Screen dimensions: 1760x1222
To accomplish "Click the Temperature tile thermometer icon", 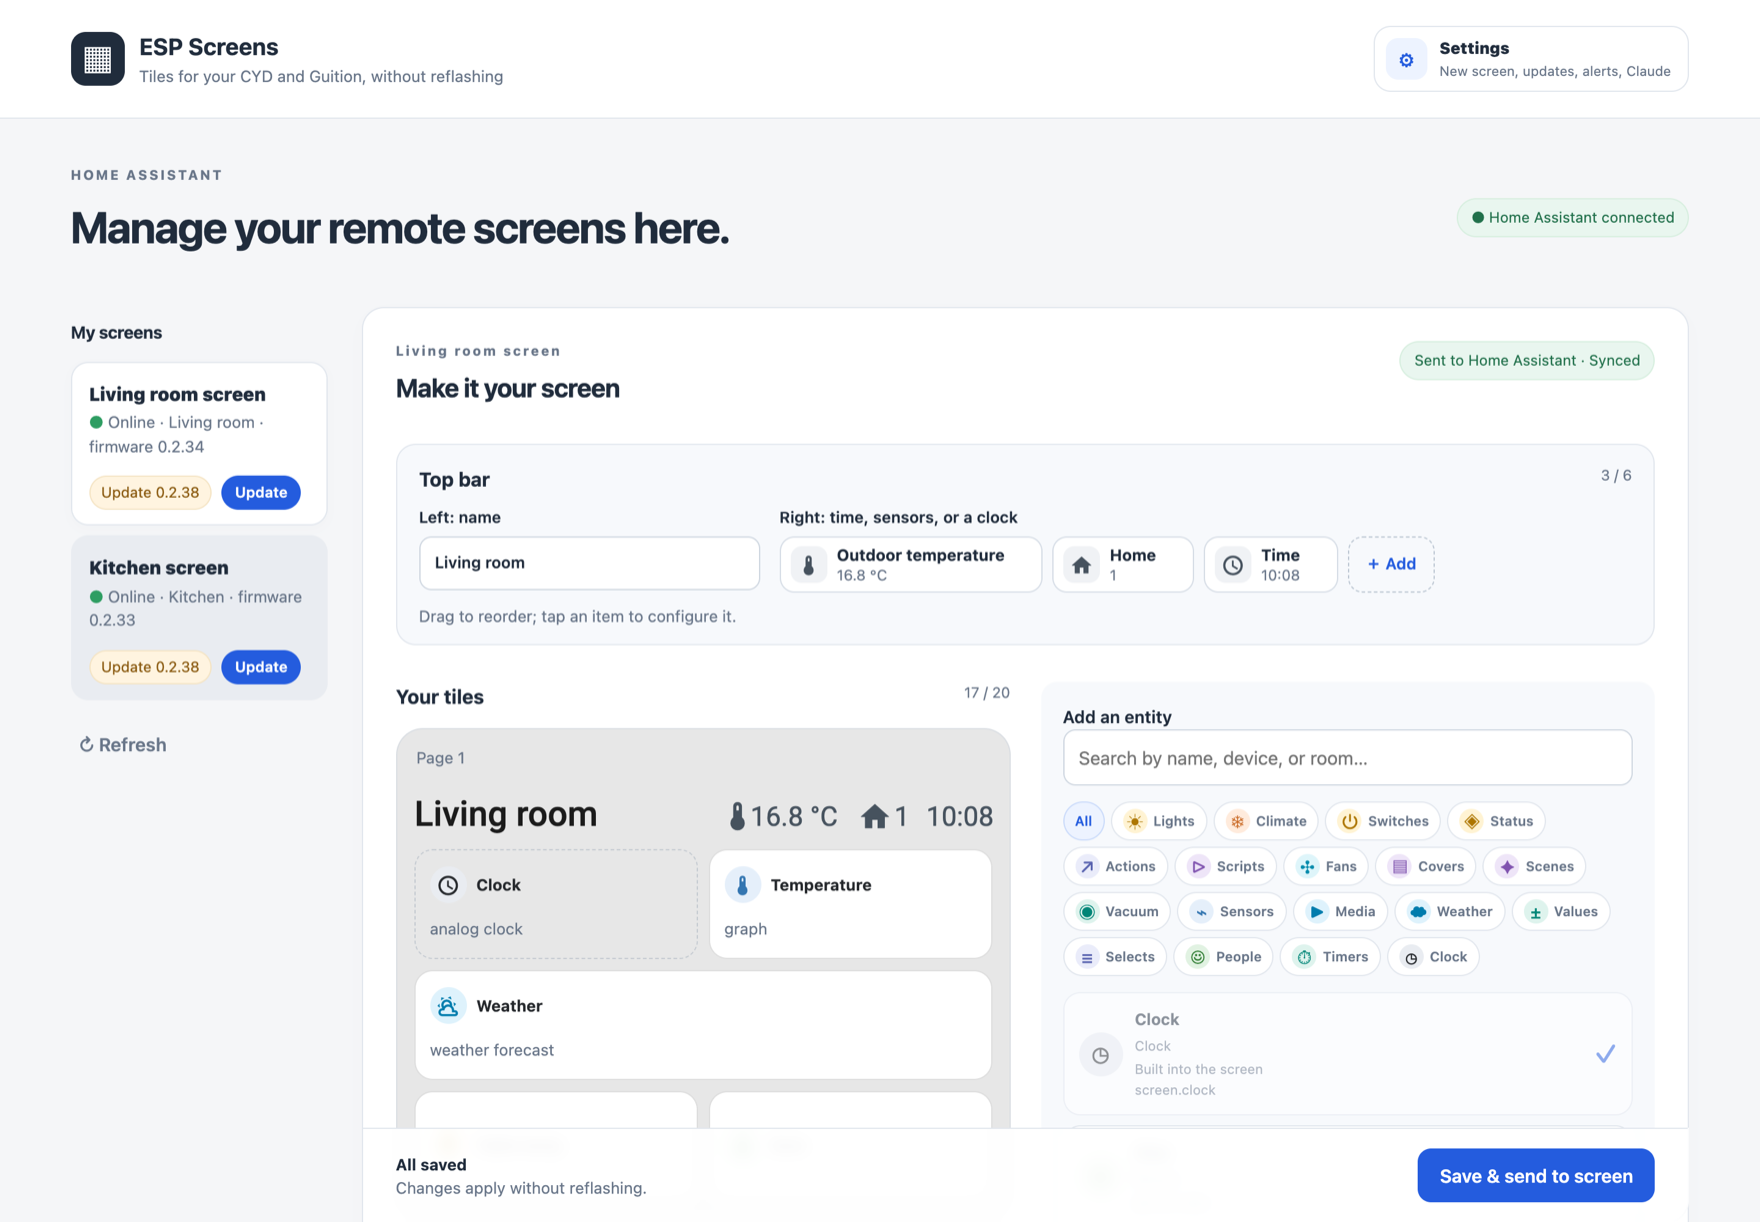I will 742,885.
